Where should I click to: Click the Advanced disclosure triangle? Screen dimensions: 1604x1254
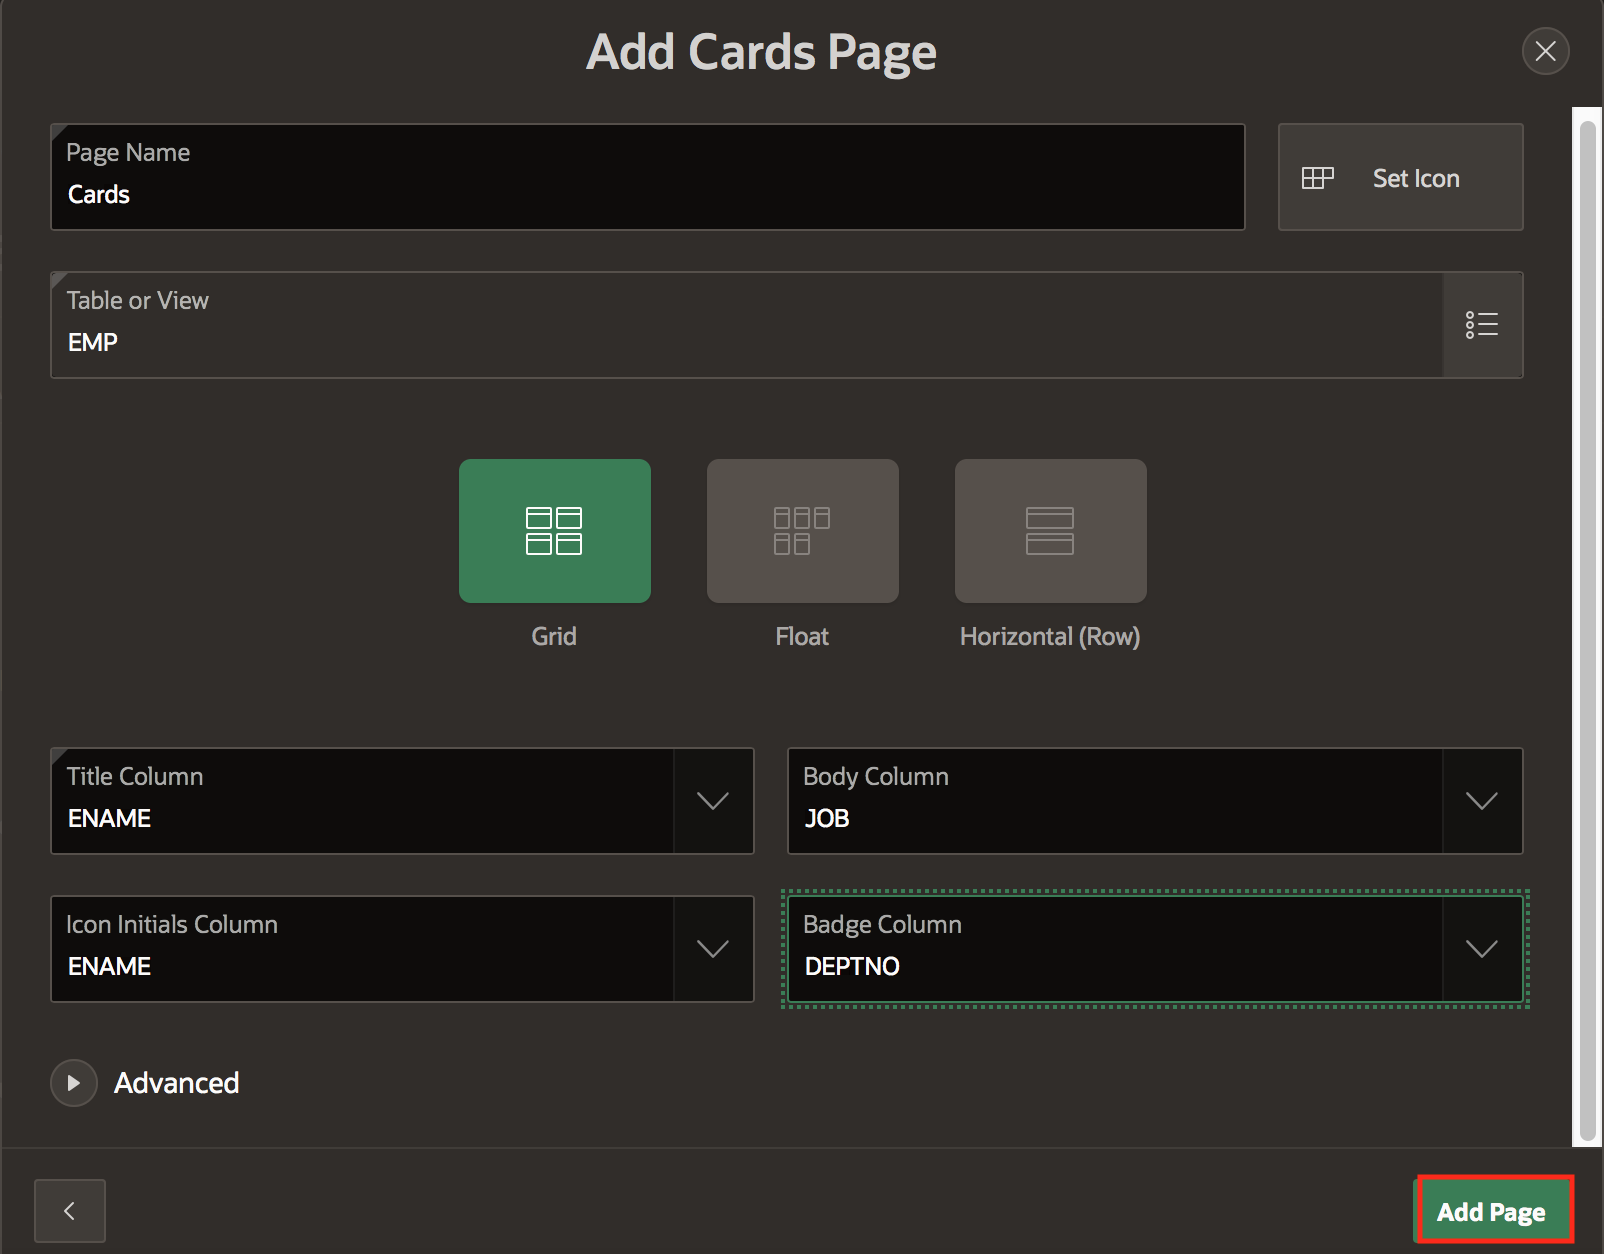[x=74, y=1083]
